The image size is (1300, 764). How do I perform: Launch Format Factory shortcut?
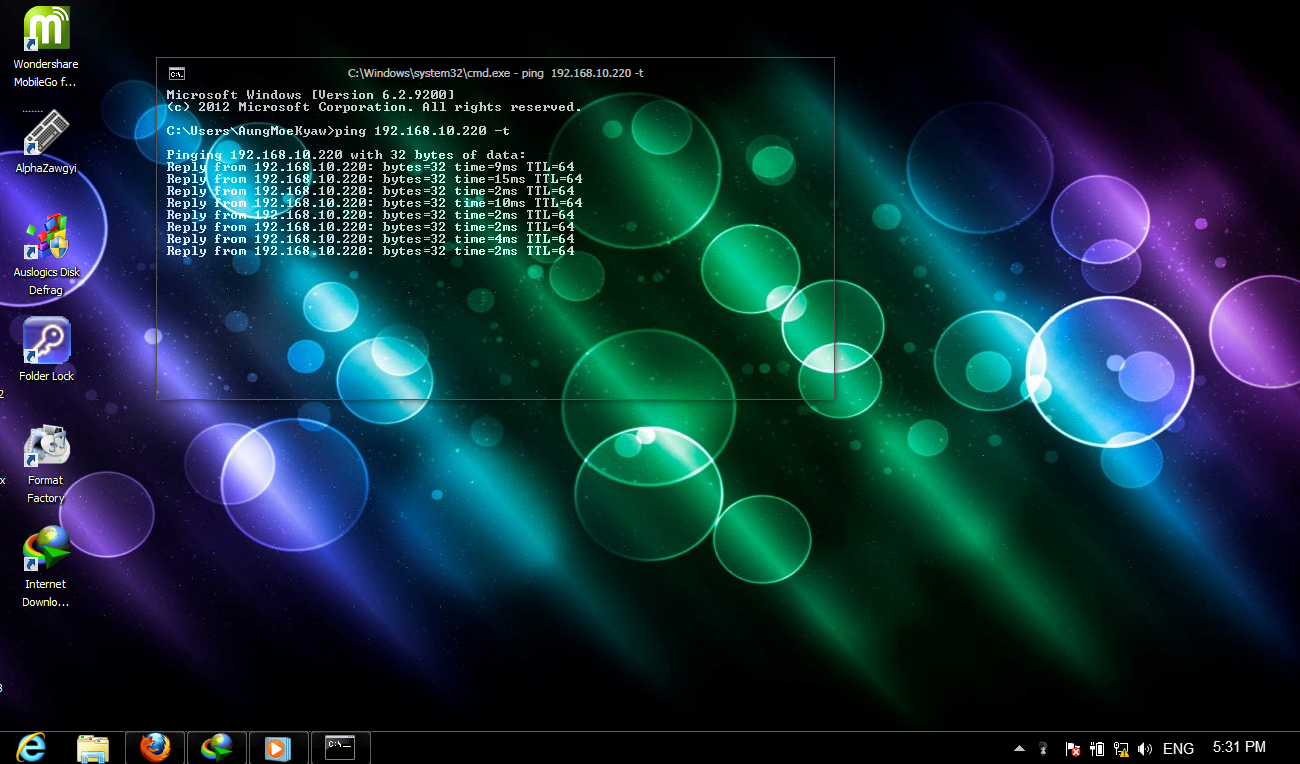(46, 464)
